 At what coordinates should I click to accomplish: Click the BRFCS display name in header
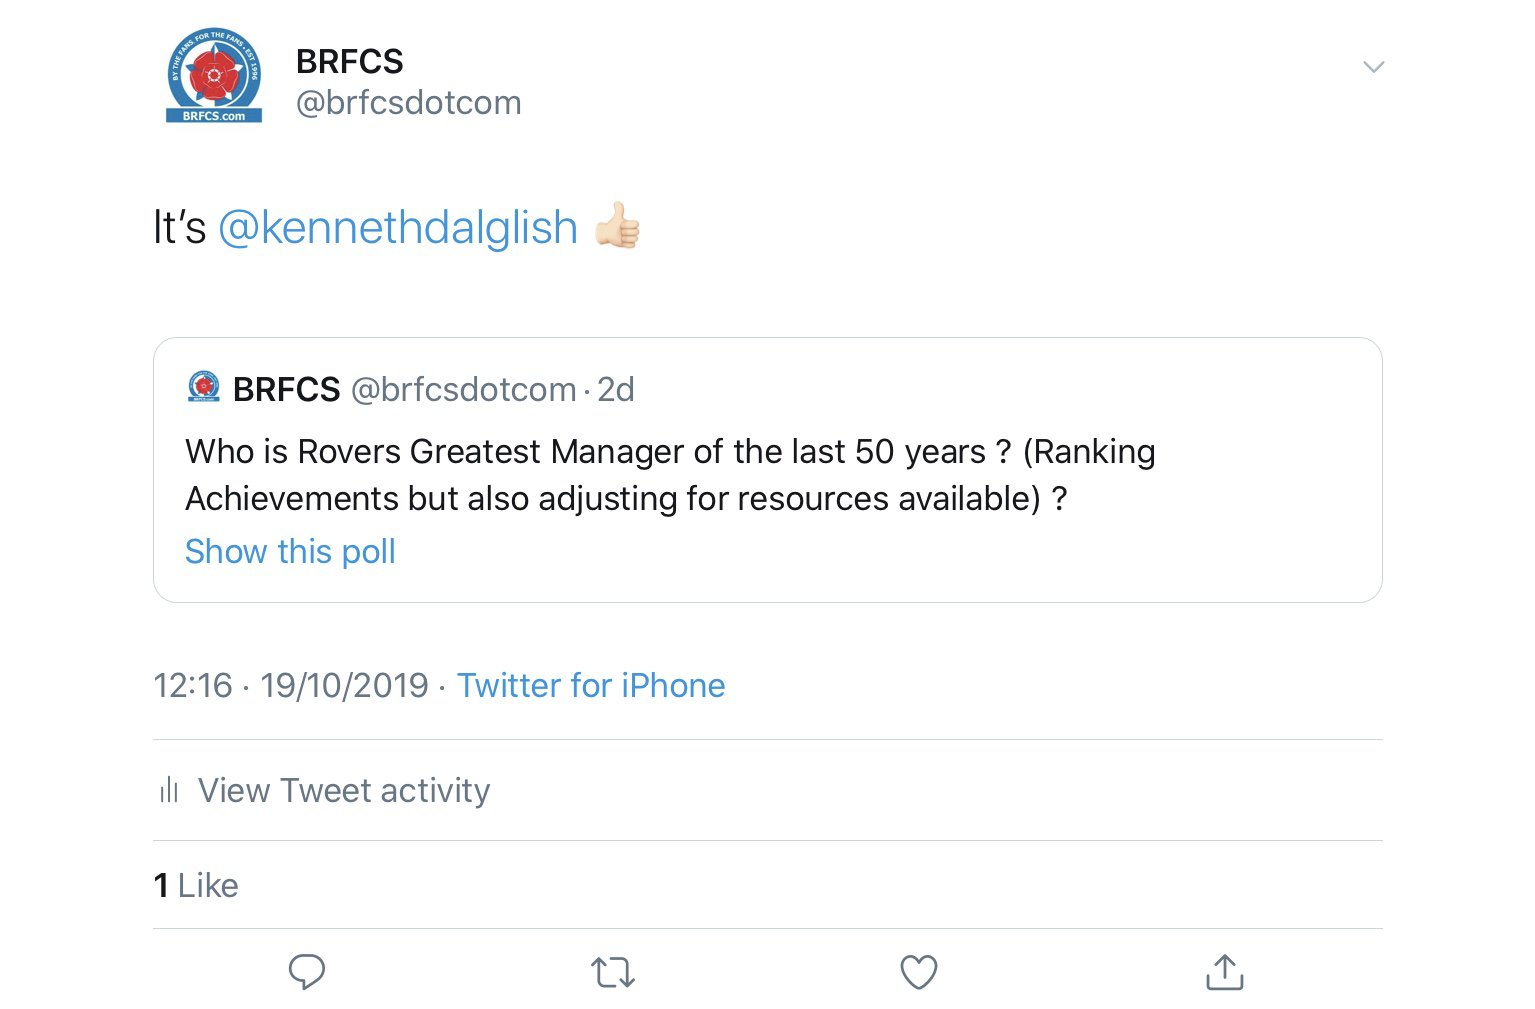point(349,62)
